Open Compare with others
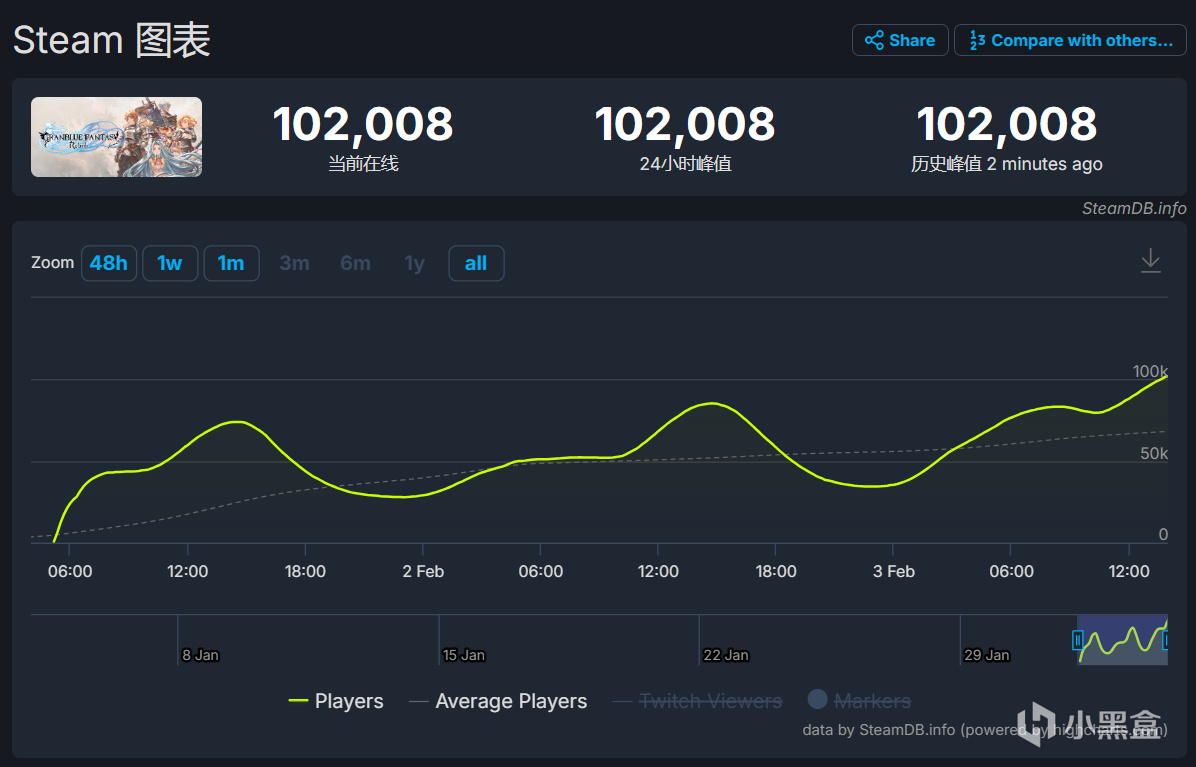This screenshot has height=767, width=1196. click(x=1070, y=40)
